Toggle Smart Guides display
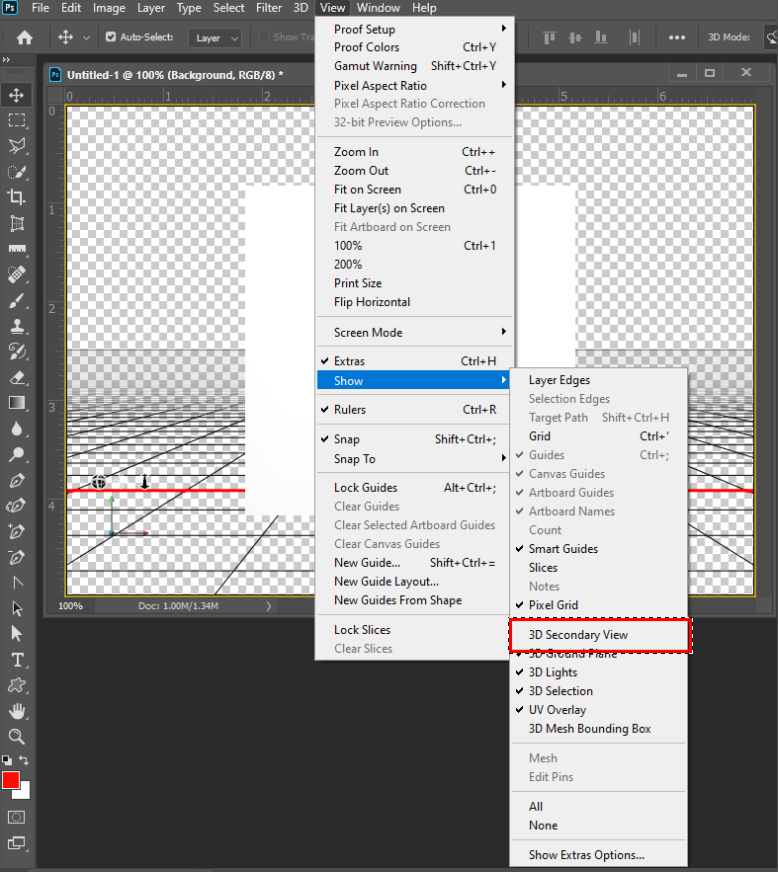 [x=598, y=549]
